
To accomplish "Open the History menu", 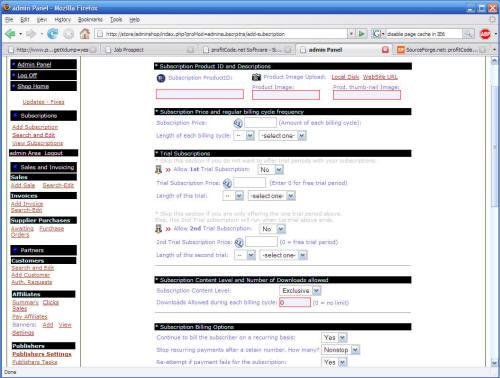I will click(62, 20).
